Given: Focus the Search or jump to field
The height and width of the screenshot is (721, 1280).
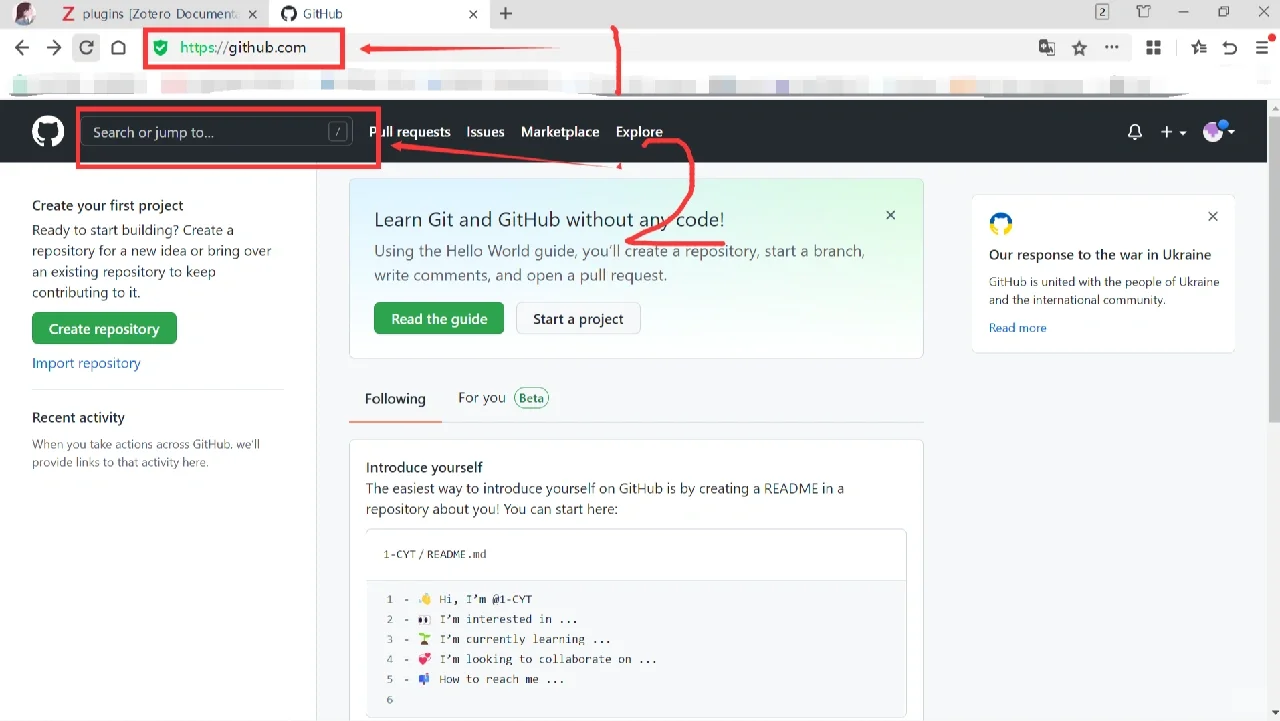Looking at the screenshot, I should 216,132.
